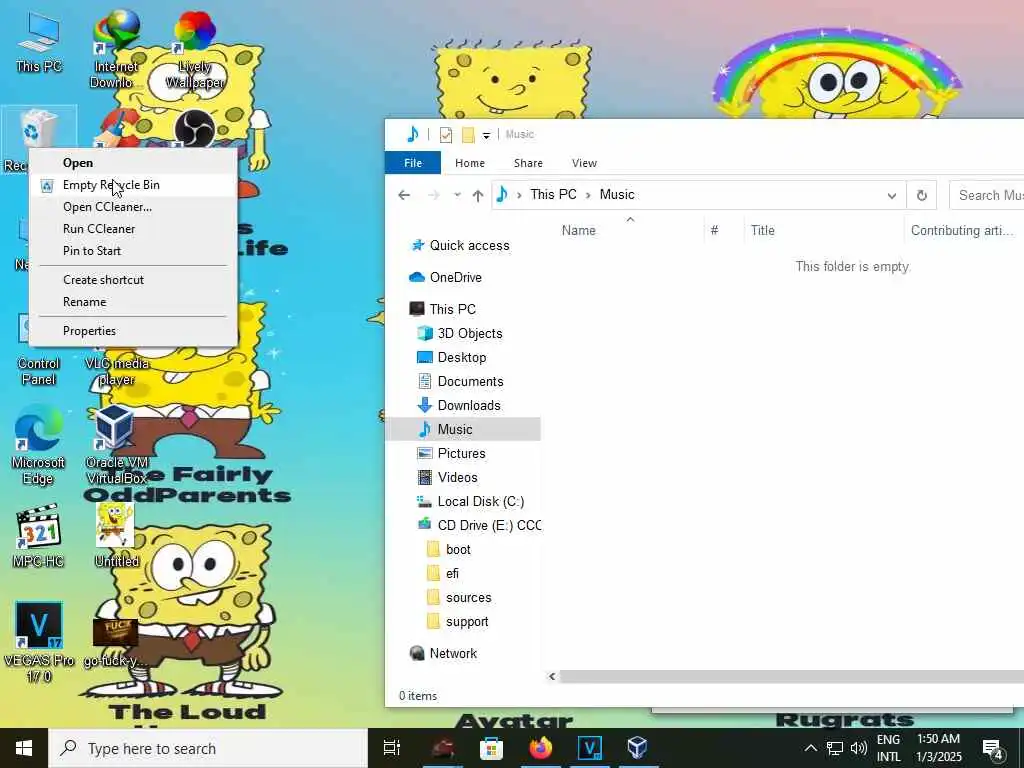Choose Empty Recycle Bin from context menu
Image resolution: width=1024 pixels, height=768 pixels.
click(x=133, y=185)
